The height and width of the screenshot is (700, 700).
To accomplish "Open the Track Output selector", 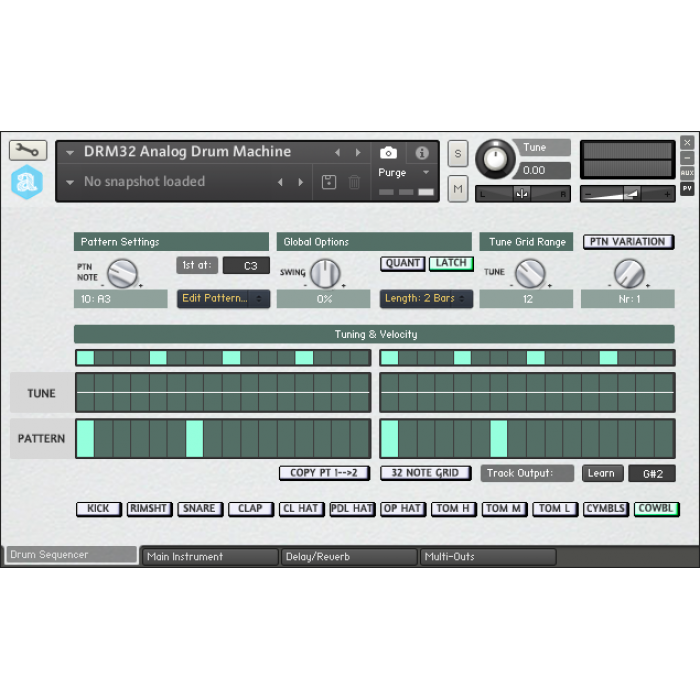I will (x=527, y=473).
